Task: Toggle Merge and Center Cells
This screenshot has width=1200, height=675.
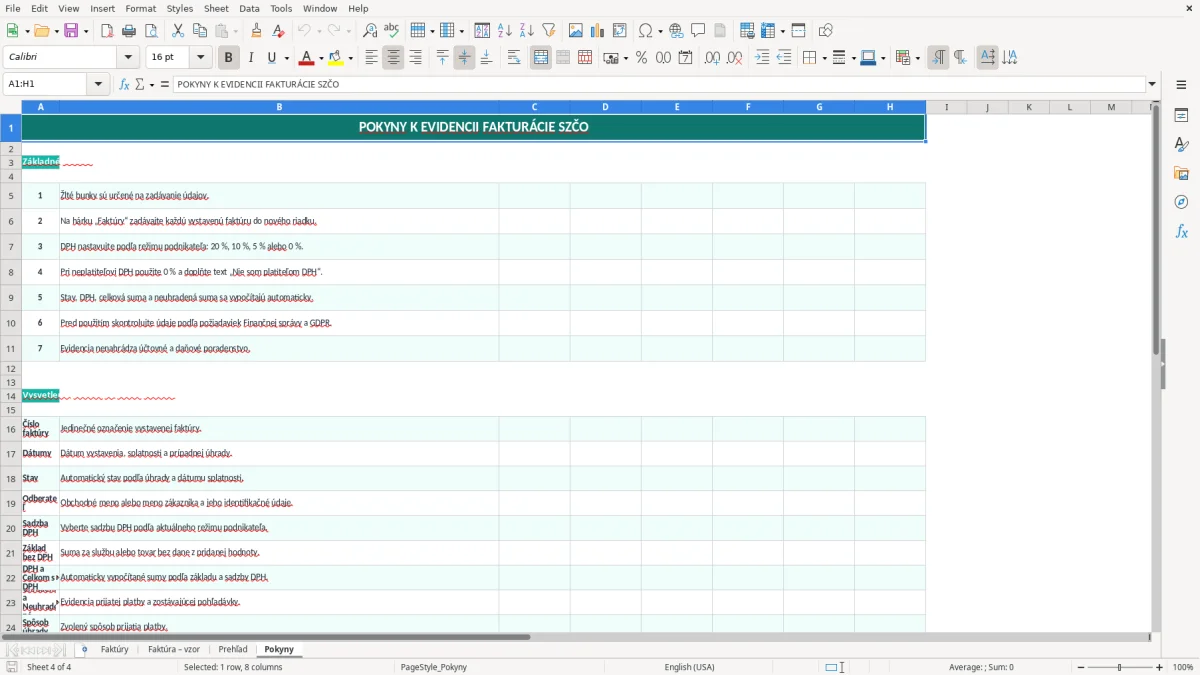Action: coord(541,58)
